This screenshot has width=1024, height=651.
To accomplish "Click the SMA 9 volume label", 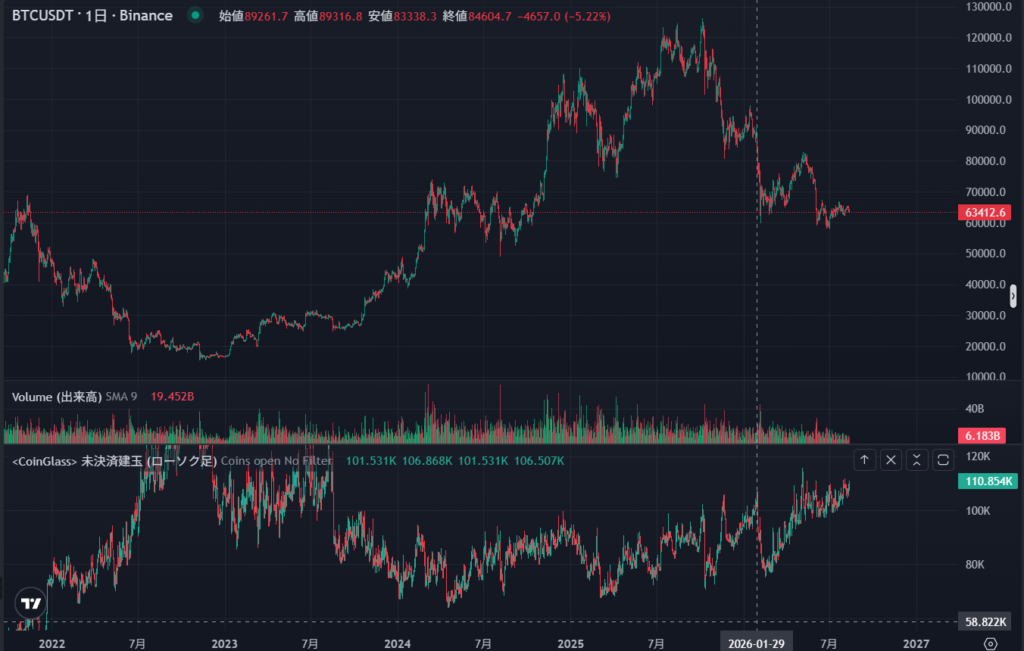I will tap(121, 396).
